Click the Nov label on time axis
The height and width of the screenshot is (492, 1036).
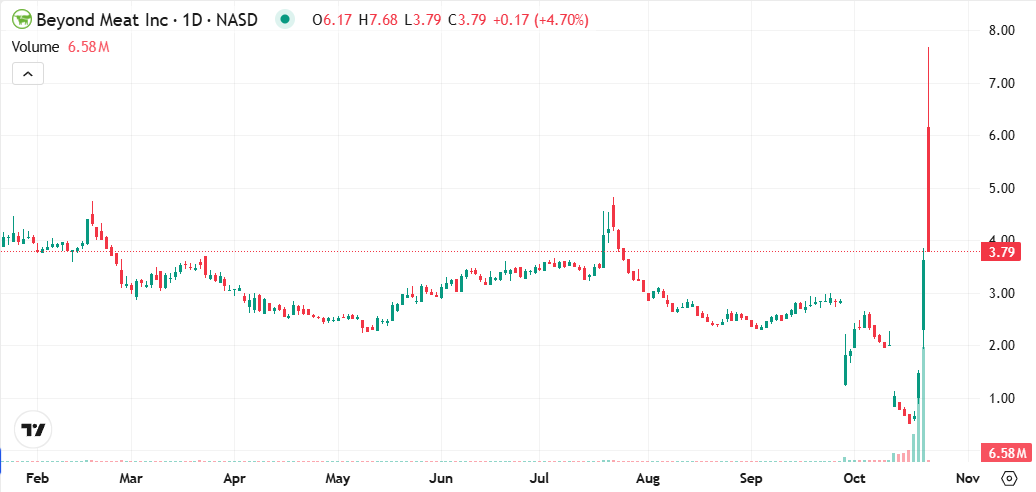pyautogui.click(x=966, y=479)
